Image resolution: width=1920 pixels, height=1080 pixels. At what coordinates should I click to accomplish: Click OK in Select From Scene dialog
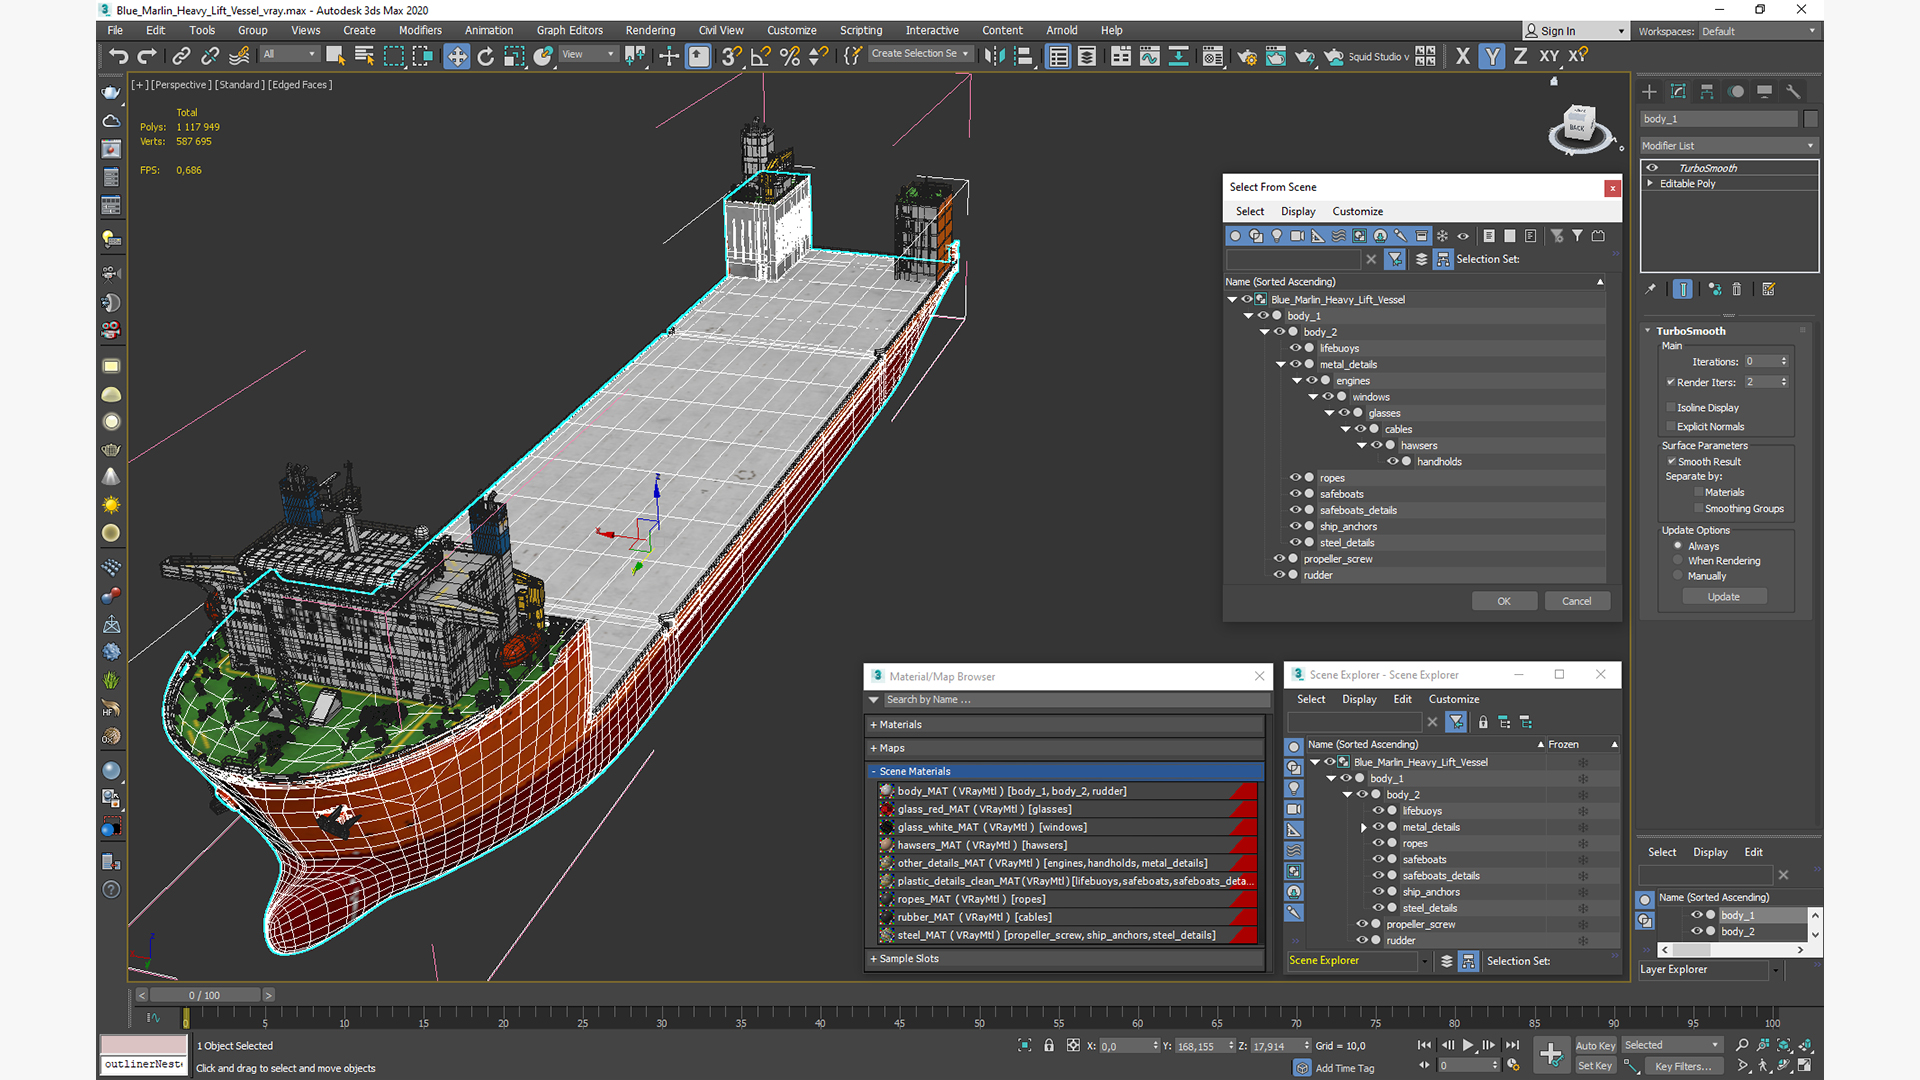click(1504, 601)
